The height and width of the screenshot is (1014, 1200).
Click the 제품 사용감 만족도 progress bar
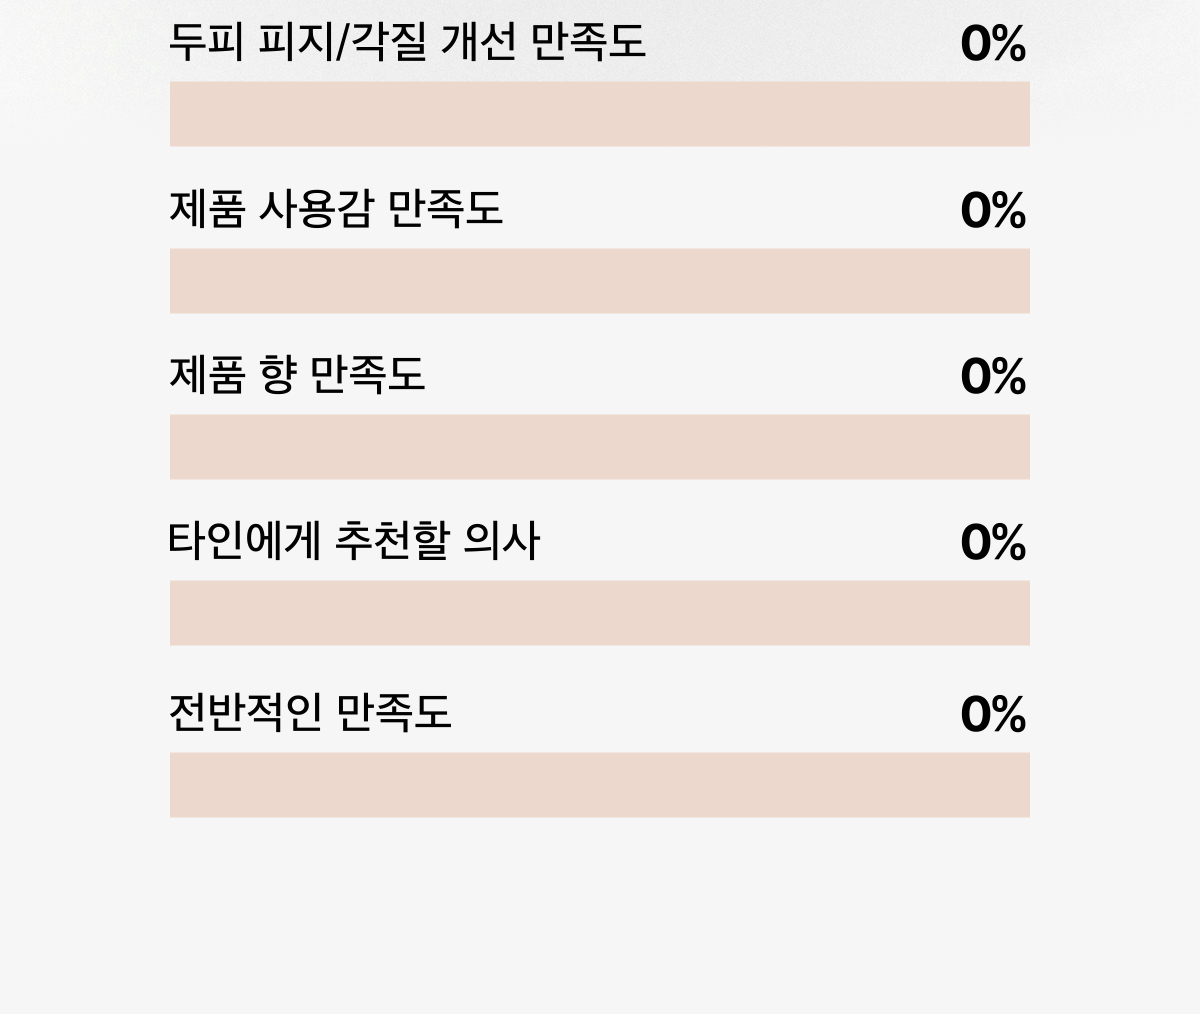599,281
